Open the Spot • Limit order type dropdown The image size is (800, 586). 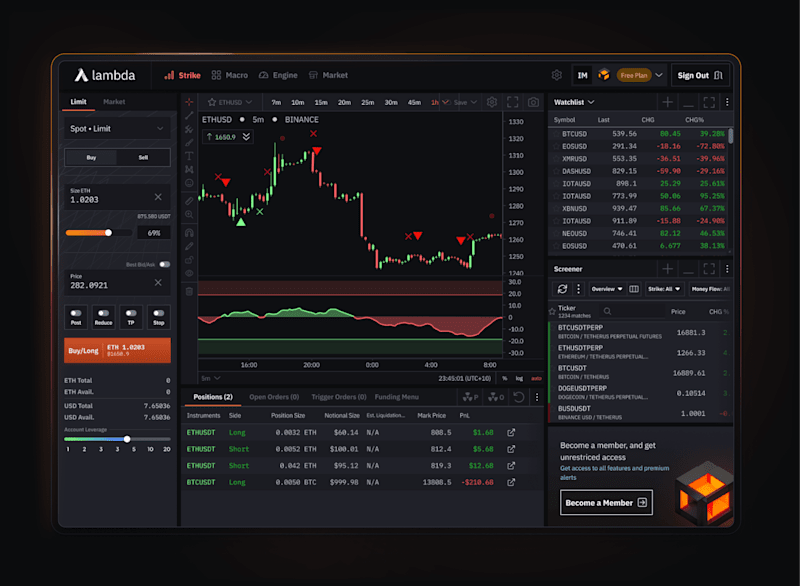click(117, 129)
